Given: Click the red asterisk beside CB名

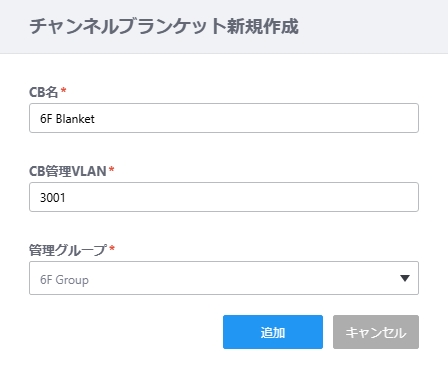Looking at the screenshot, I should click(63, 90).
